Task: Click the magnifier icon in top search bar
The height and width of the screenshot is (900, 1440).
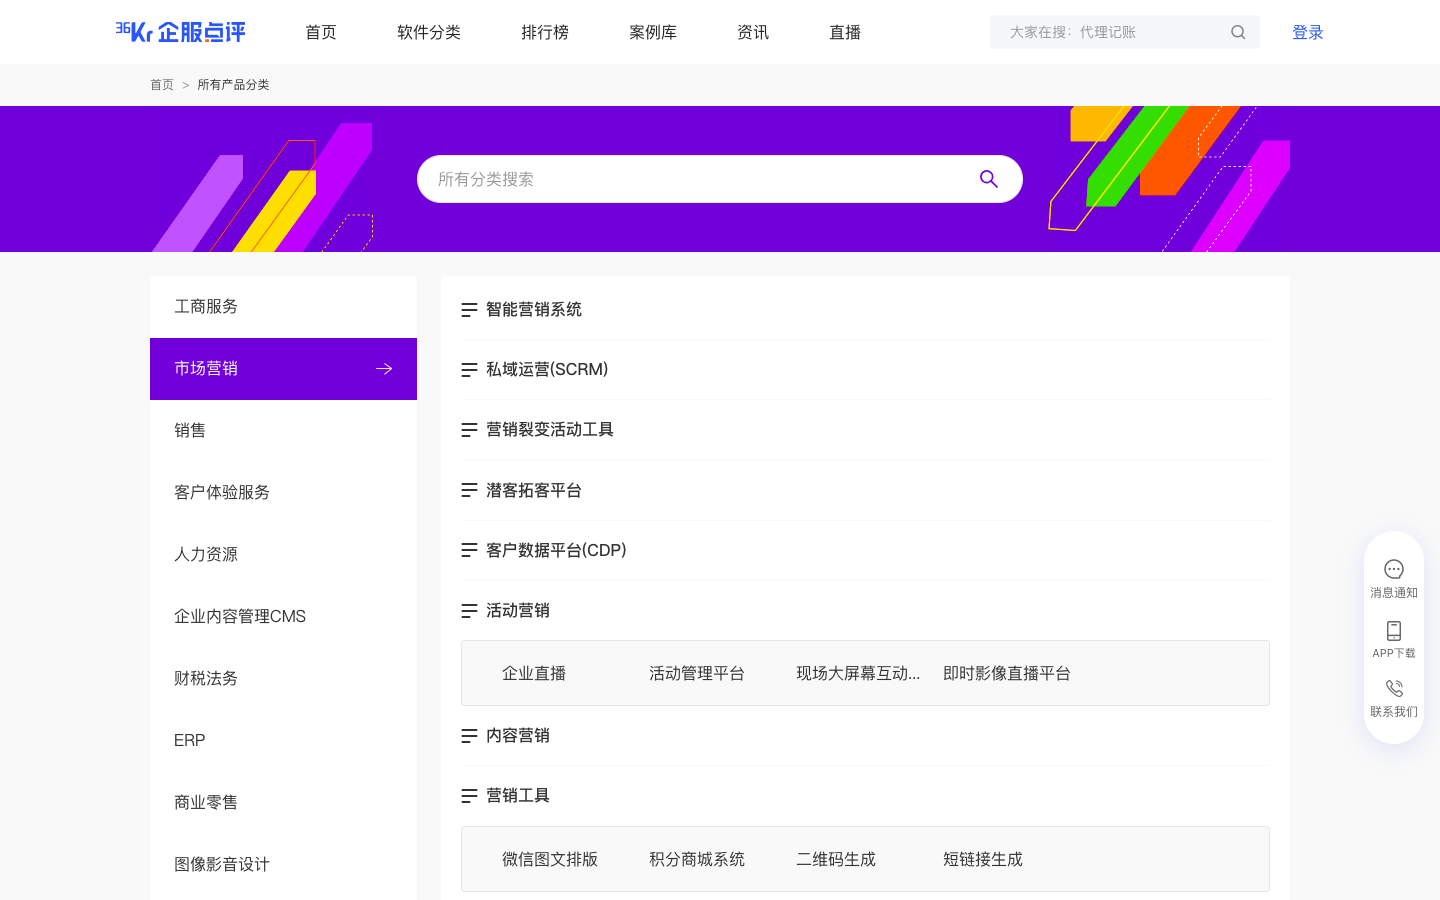Action: tap(1238, 32)
